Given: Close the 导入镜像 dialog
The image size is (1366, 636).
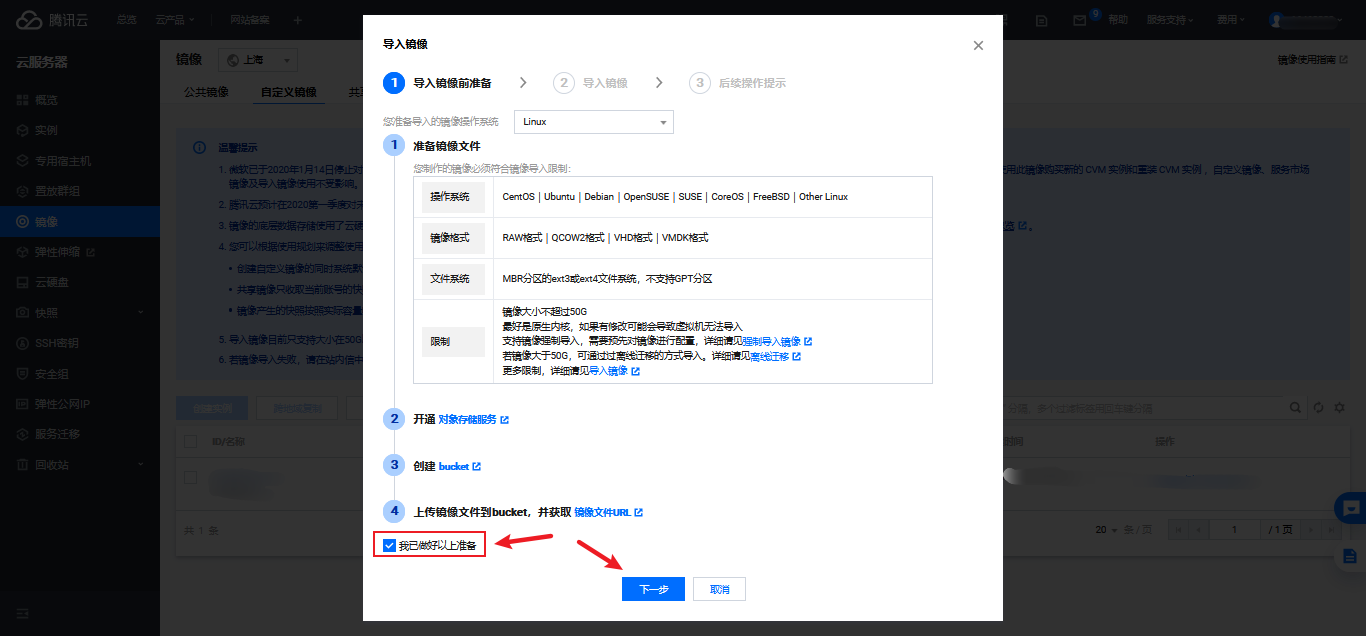Looking at the screenshot, I should tap(978, 45).
